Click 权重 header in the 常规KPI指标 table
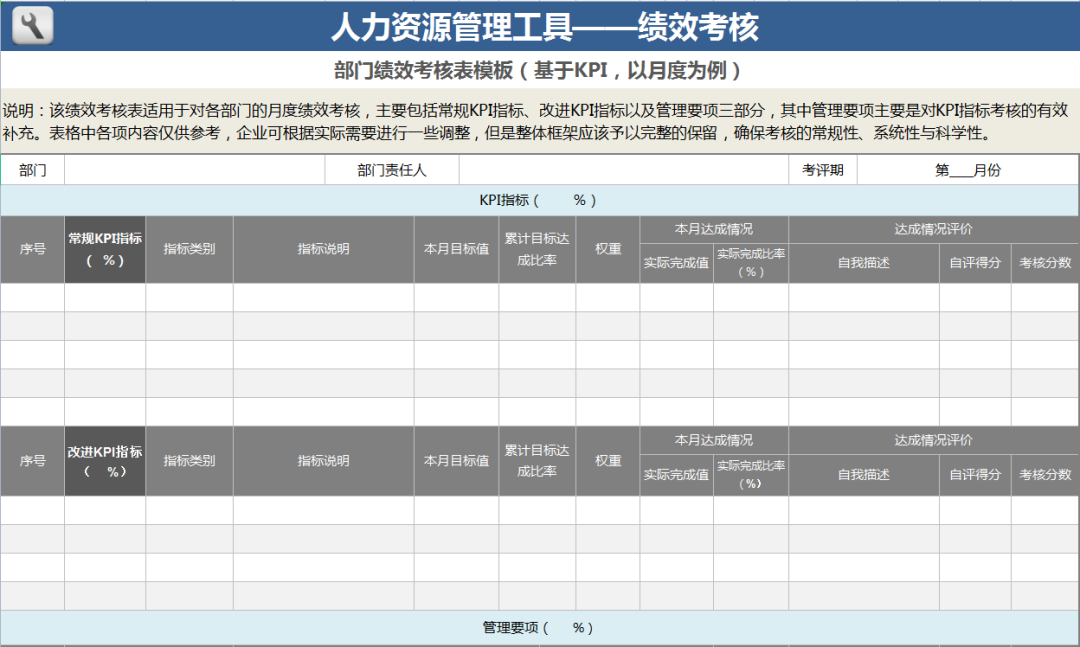 608,249
